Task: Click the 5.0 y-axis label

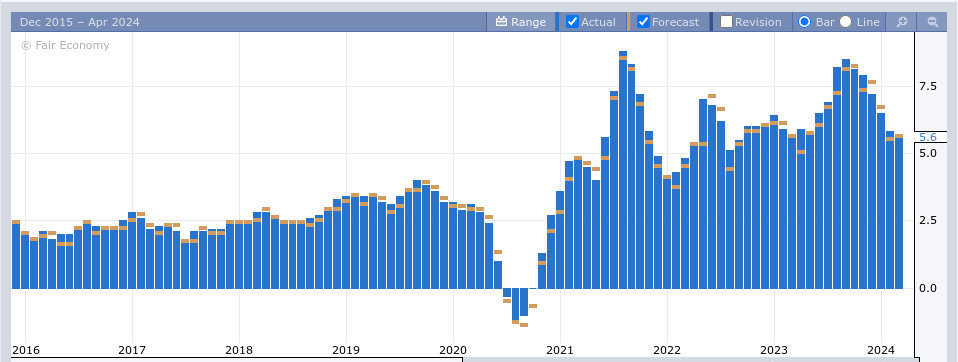Action: (x=928, y=153)
